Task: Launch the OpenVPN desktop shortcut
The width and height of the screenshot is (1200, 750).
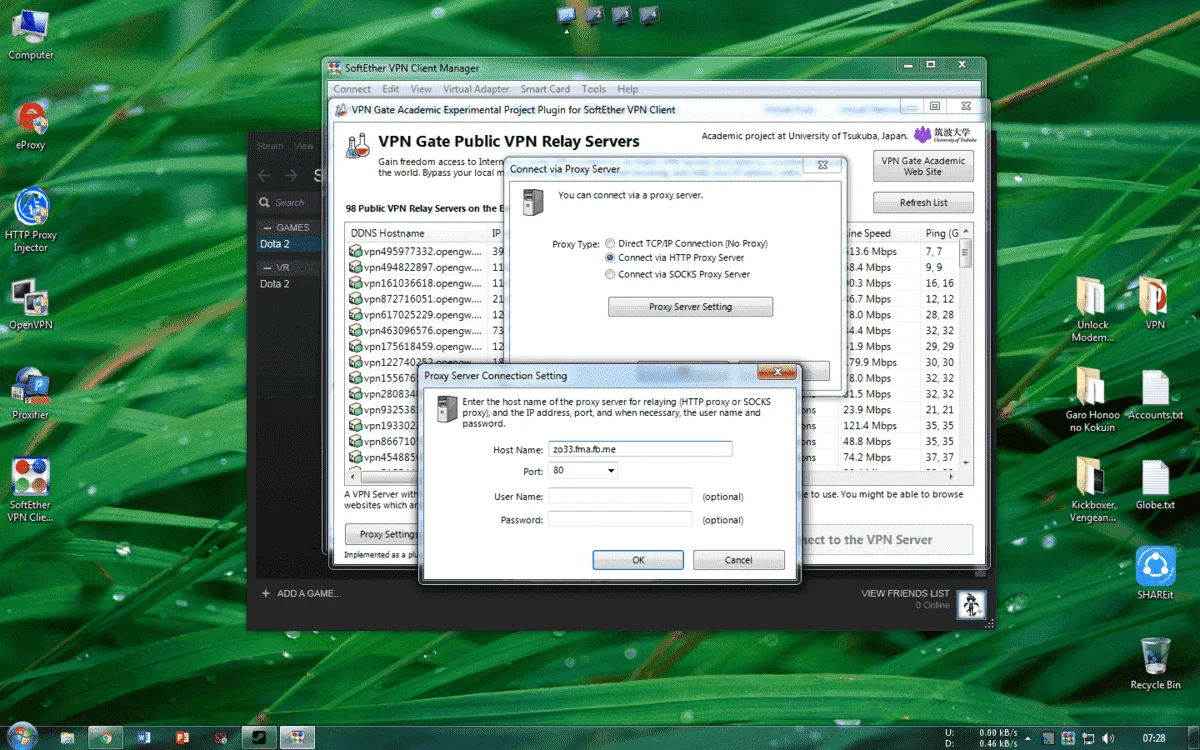Action: tap(30, 304)
